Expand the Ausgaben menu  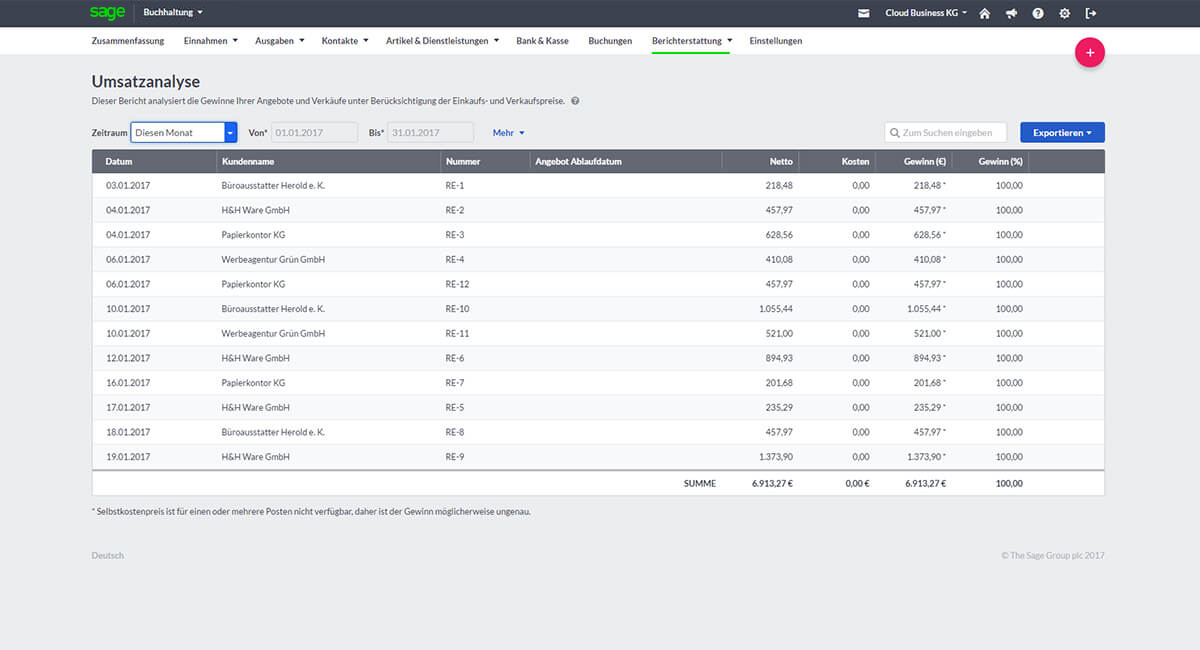point(280,41)
